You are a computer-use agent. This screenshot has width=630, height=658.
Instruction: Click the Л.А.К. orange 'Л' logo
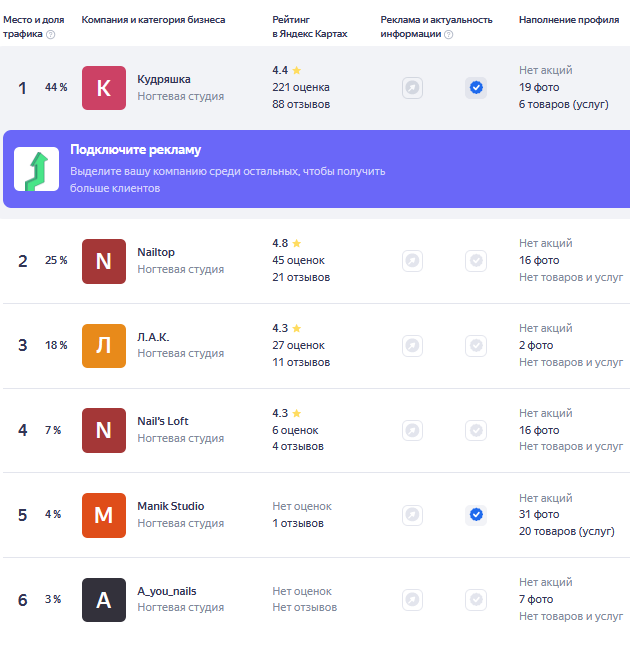(x=104, y=346)
